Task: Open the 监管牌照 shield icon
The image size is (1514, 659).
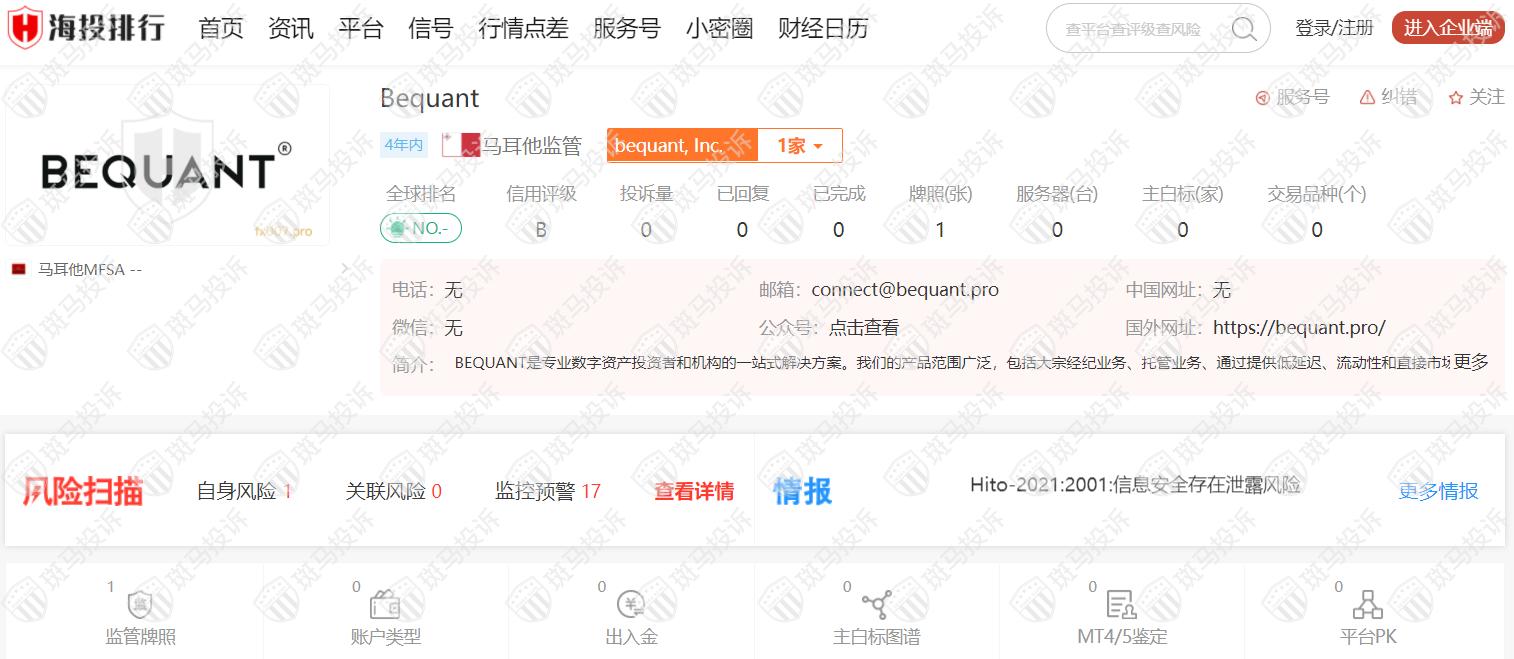Action: coord(140,605)
